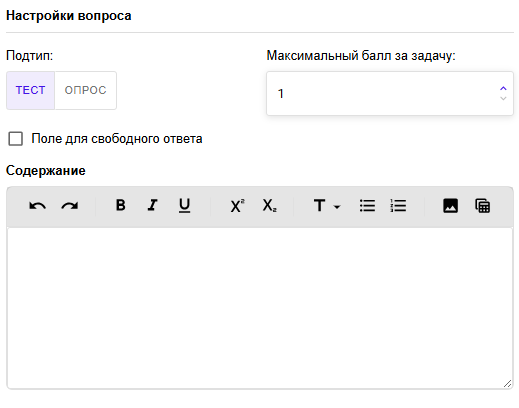
Task: Insert a numbered list
Action: pos(398,206)
